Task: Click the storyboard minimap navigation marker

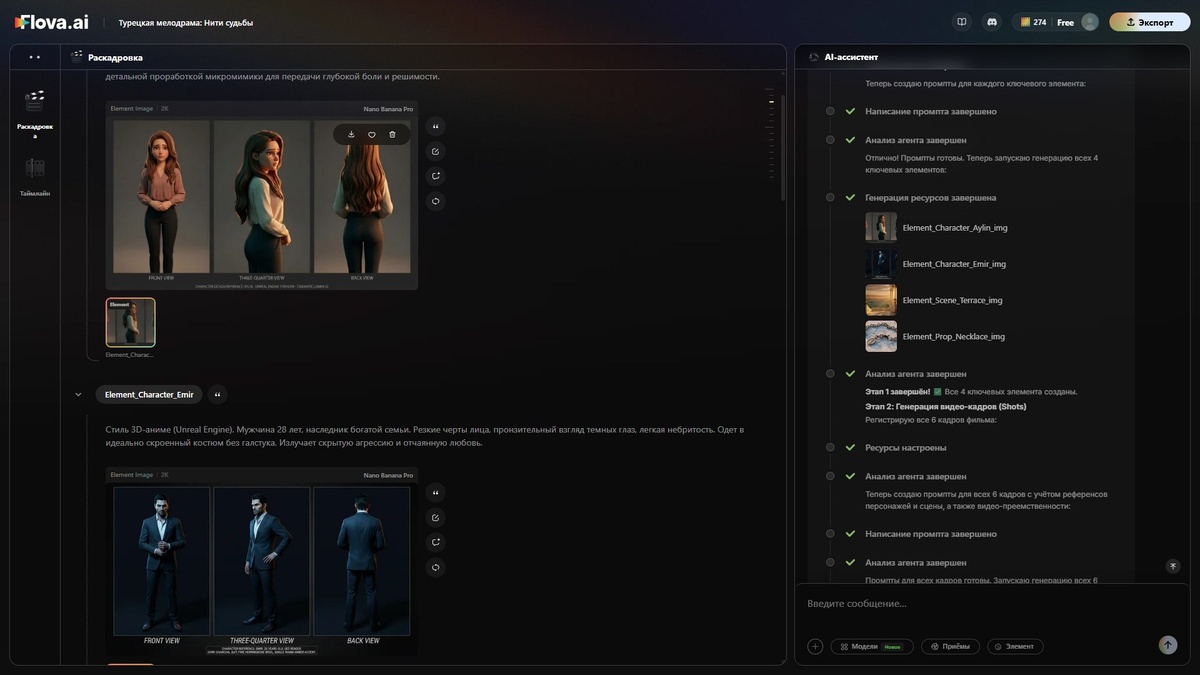Action: tap(771, 102)
